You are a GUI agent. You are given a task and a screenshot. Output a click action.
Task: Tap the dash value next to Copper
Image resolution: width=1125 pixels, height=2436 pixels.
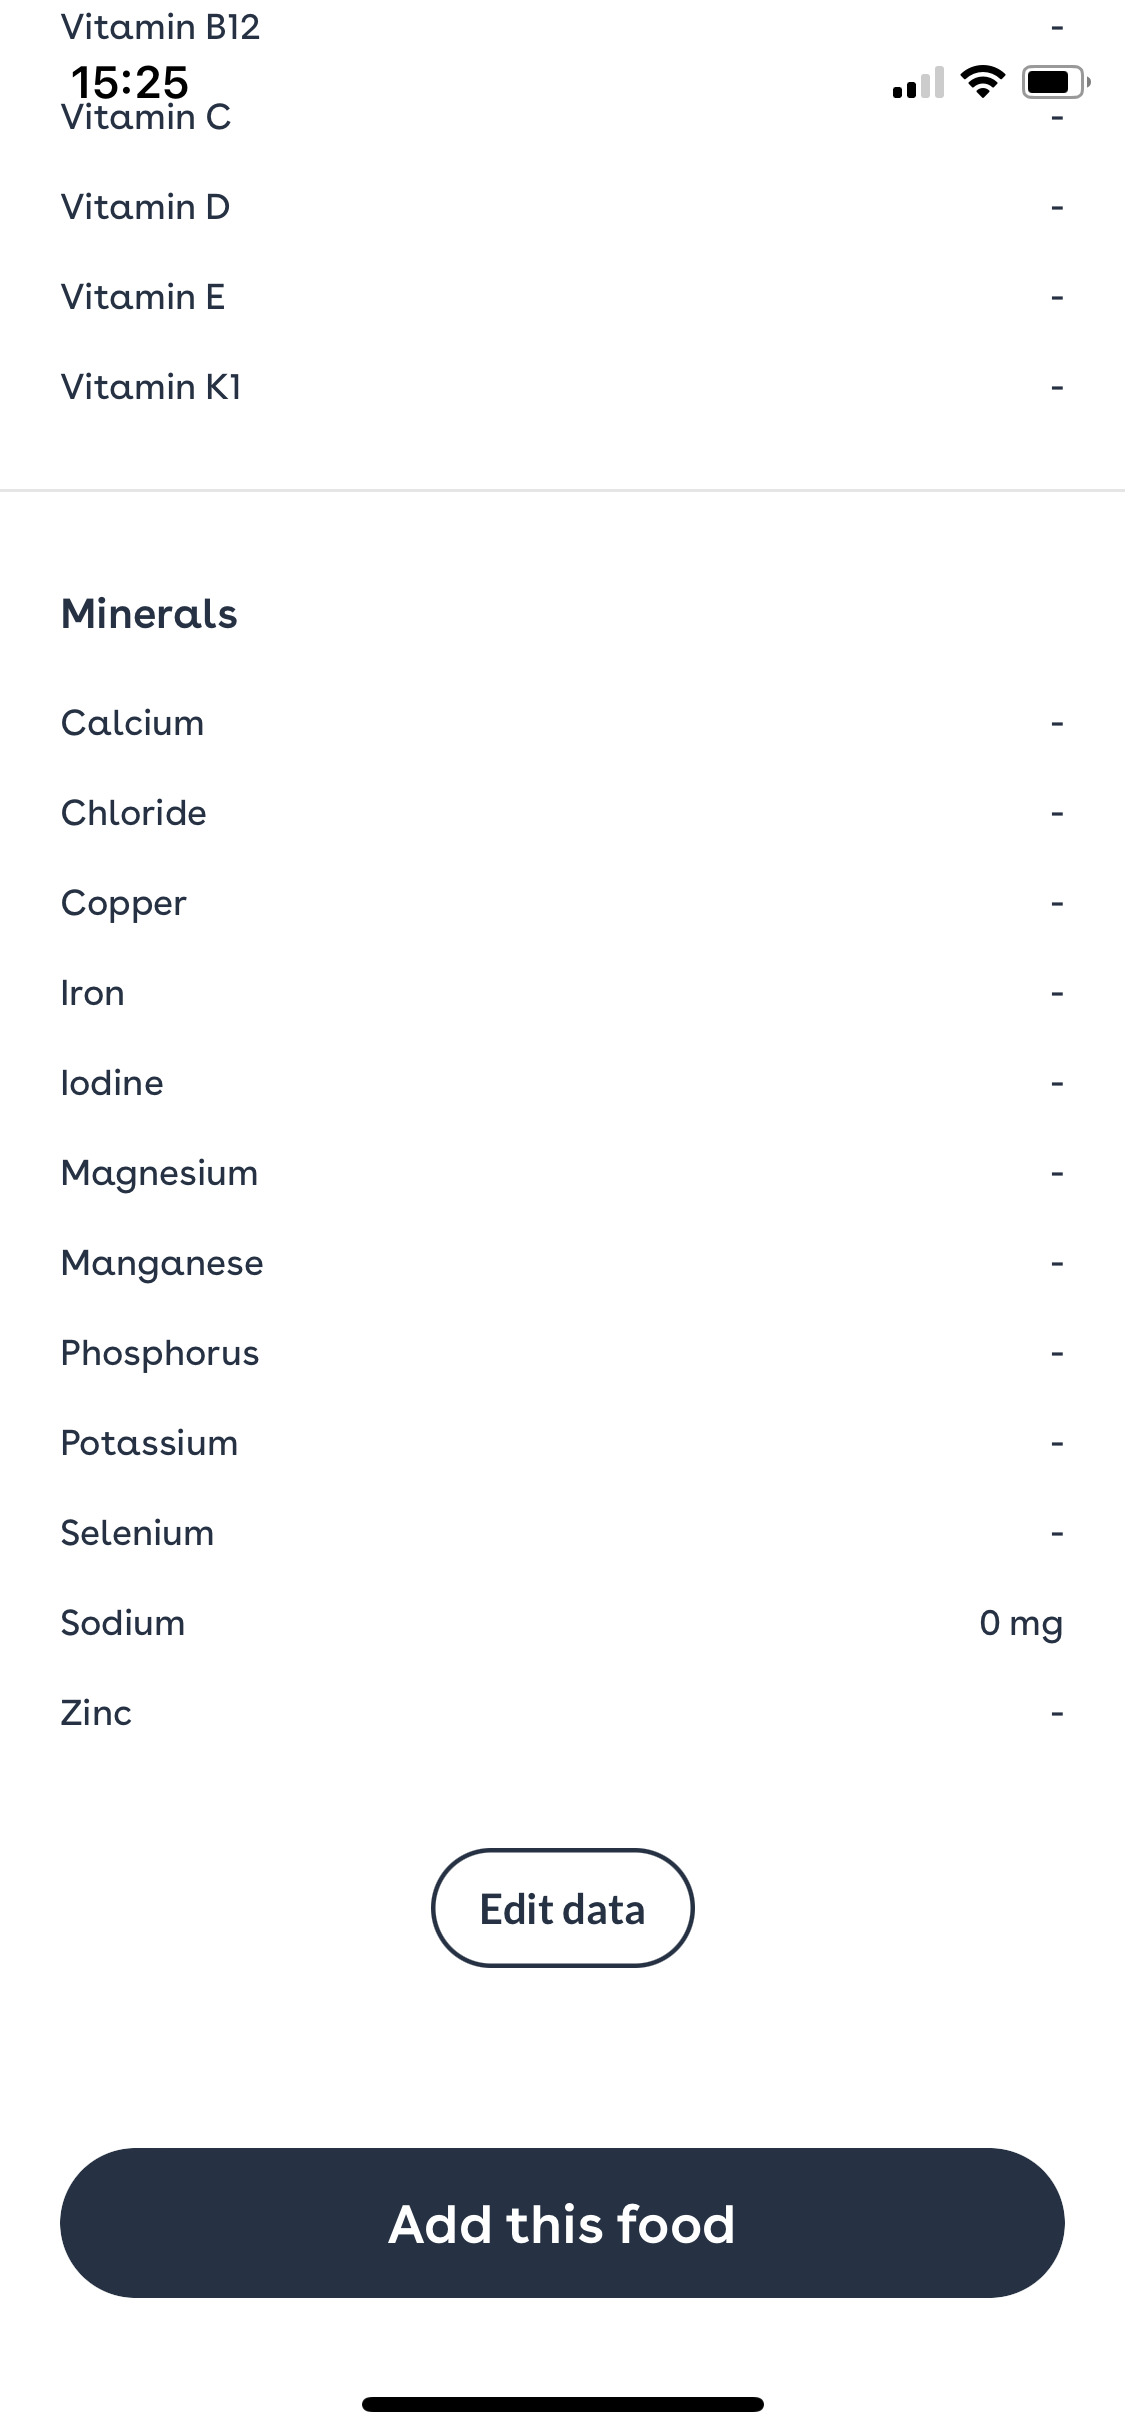click(x=1057, y=902)
